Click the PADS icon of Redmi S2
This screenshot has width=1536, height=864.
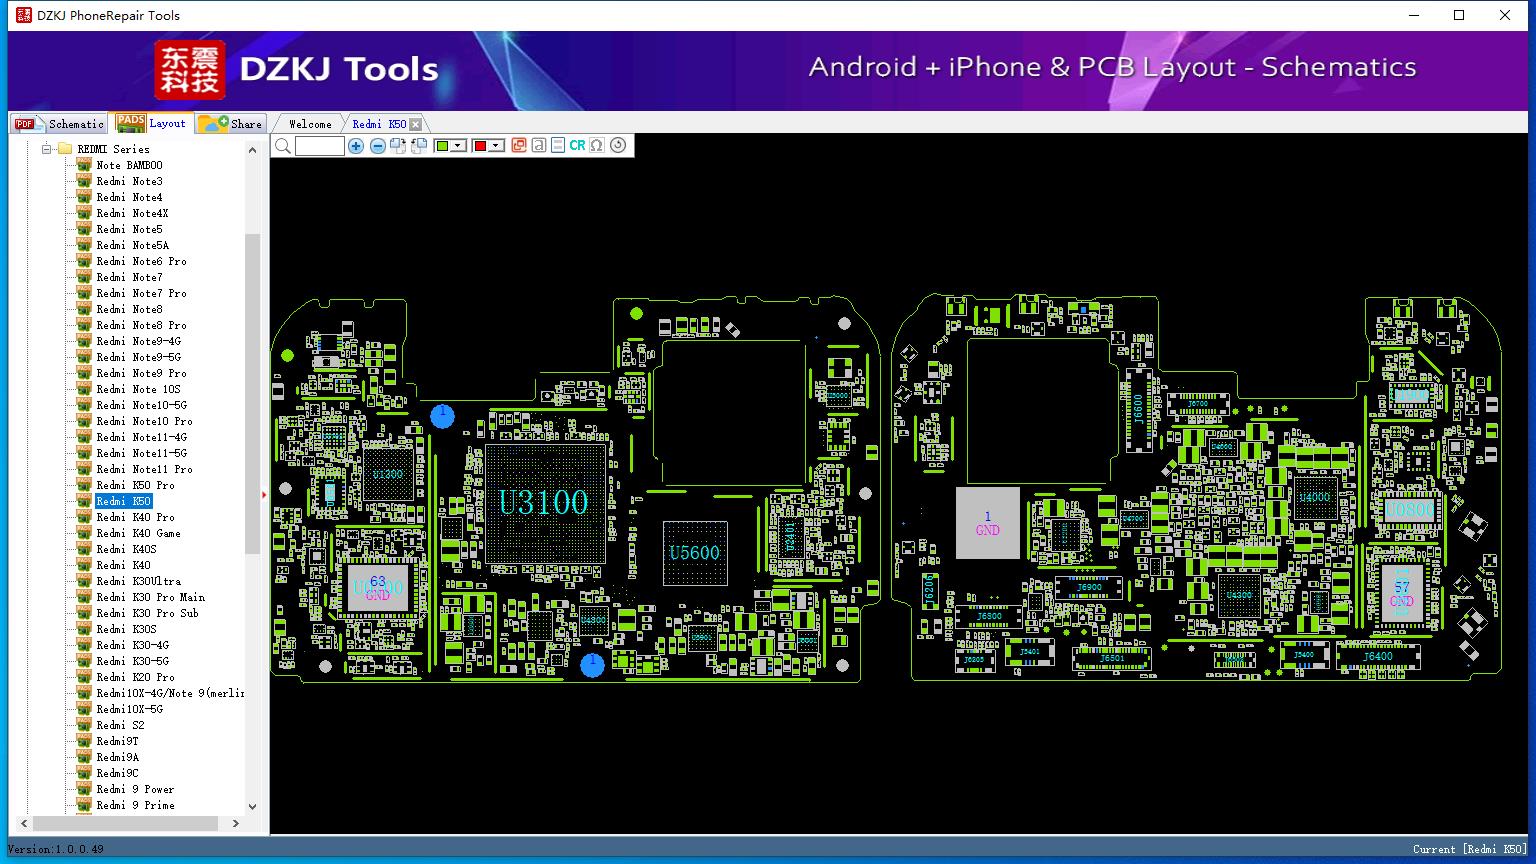pyautogui.click(x=84, y=725)
